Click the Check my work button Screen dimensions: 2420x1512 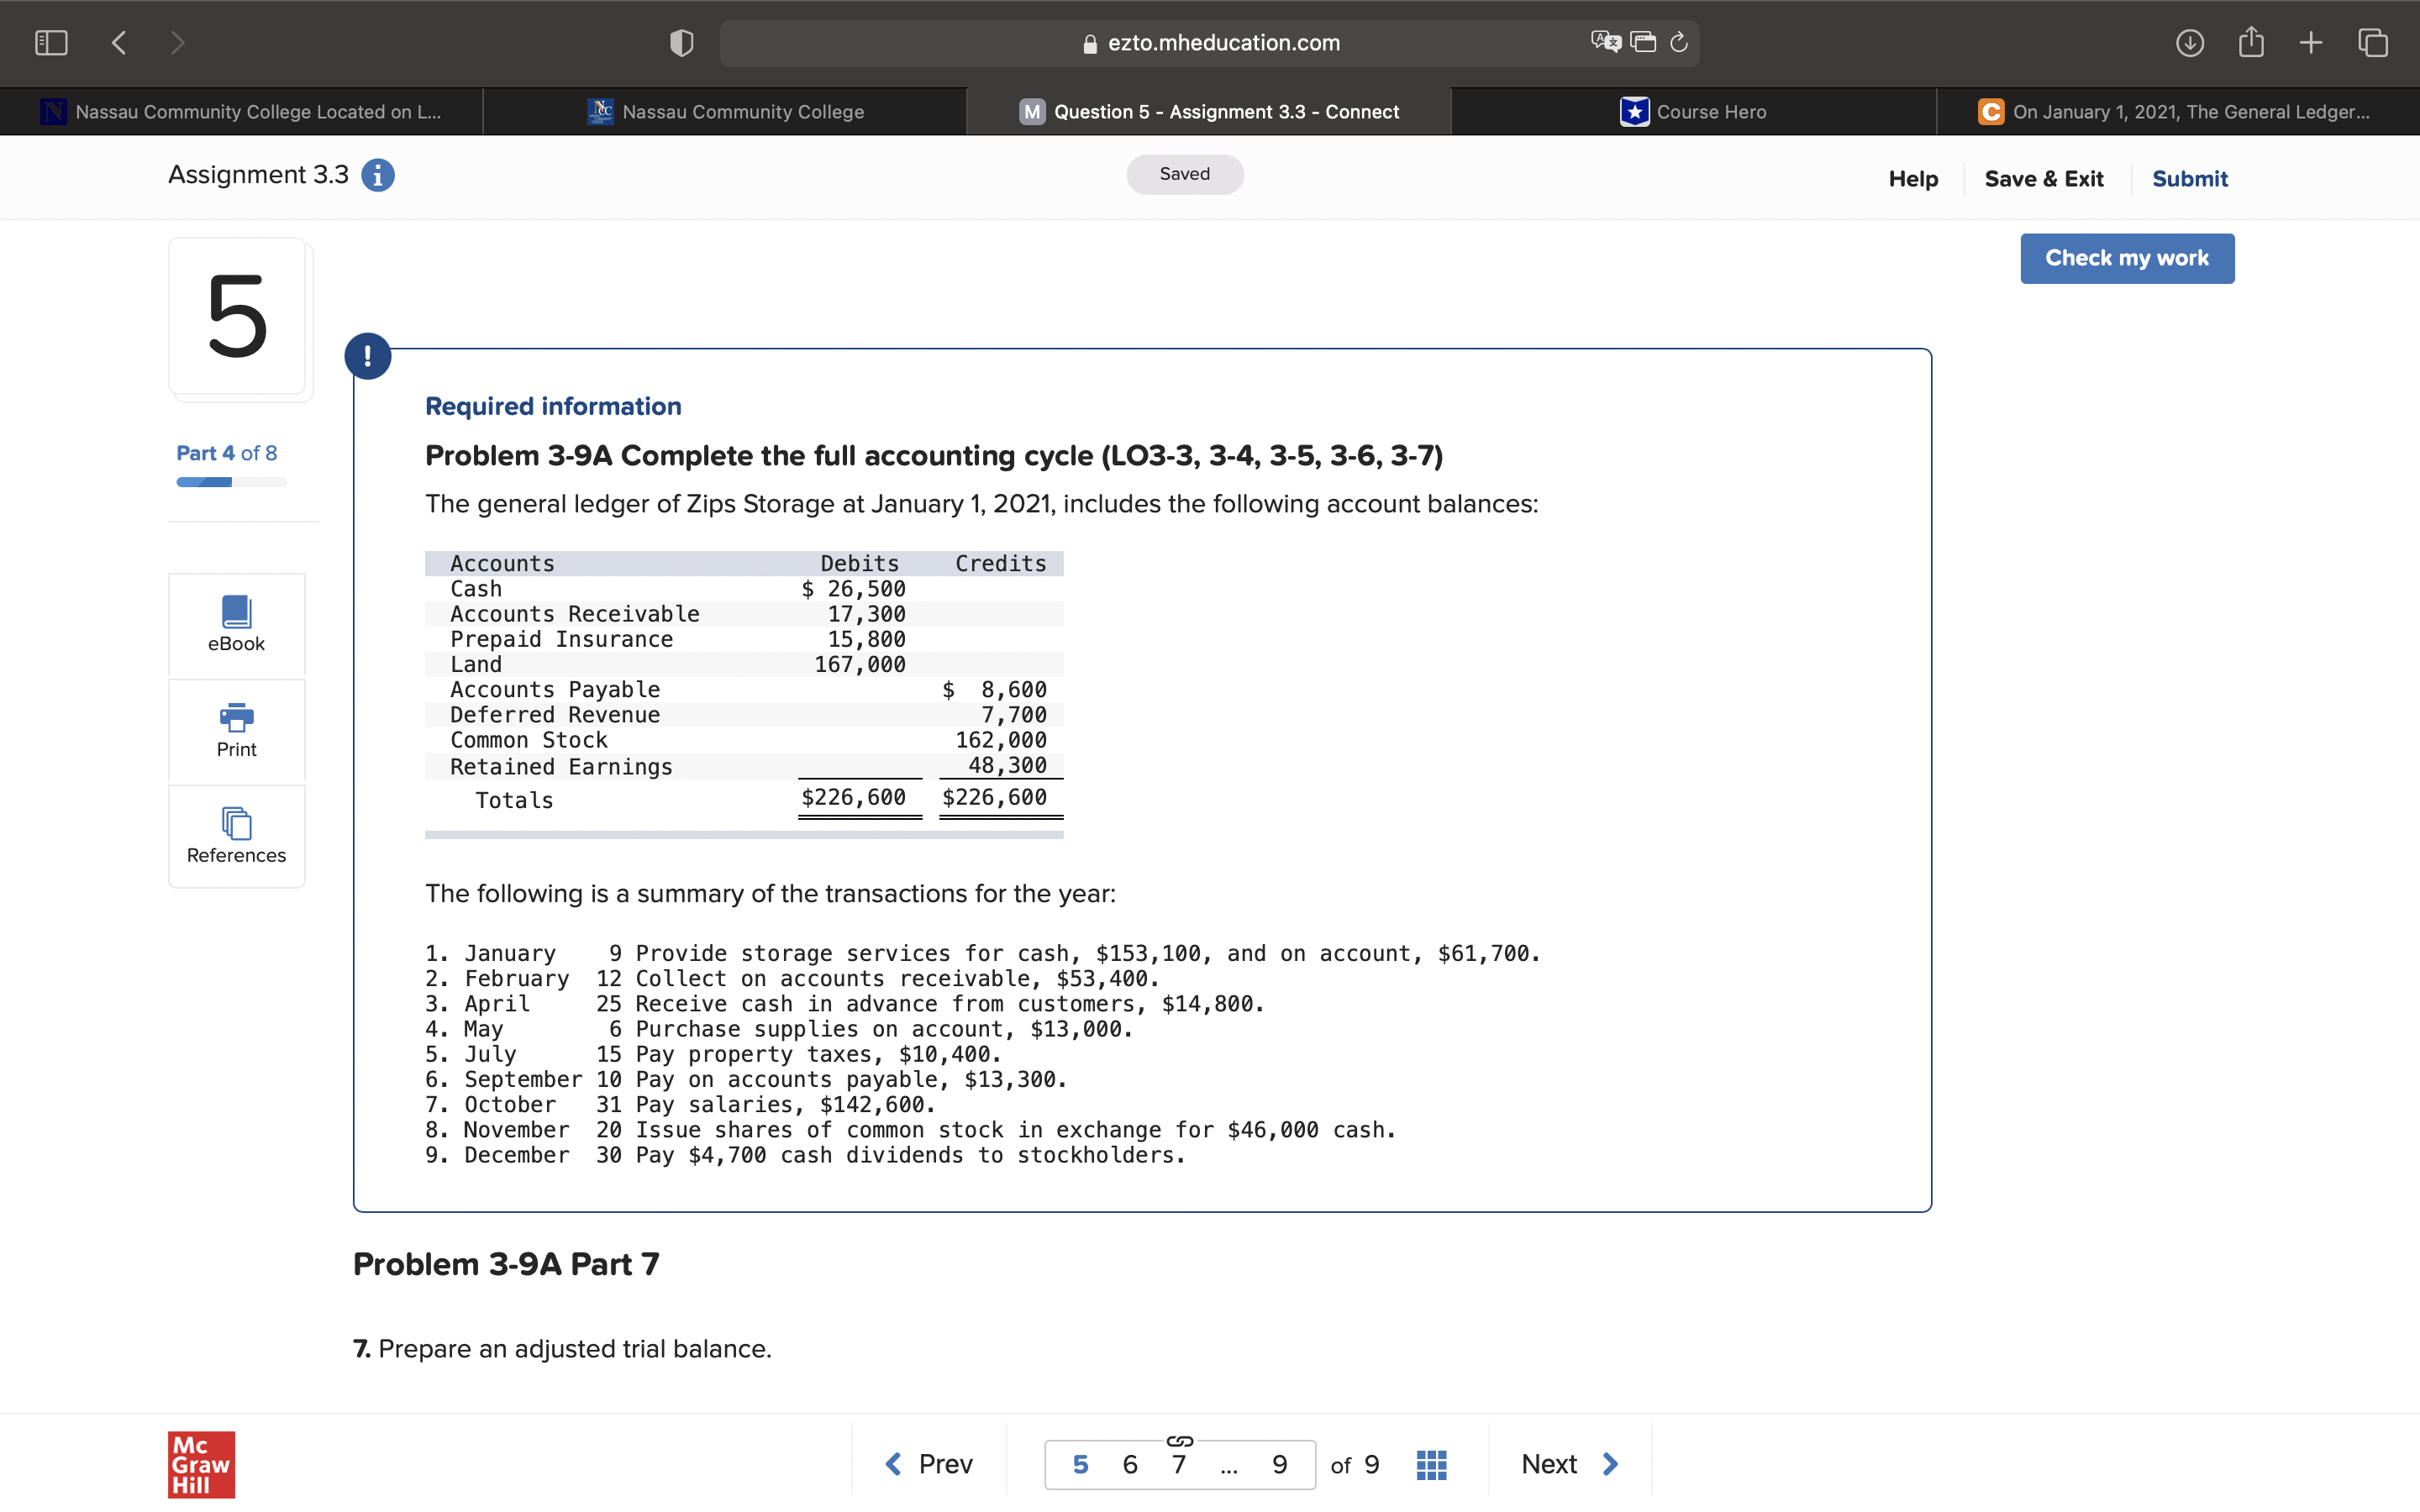(x=2126, y=258)
